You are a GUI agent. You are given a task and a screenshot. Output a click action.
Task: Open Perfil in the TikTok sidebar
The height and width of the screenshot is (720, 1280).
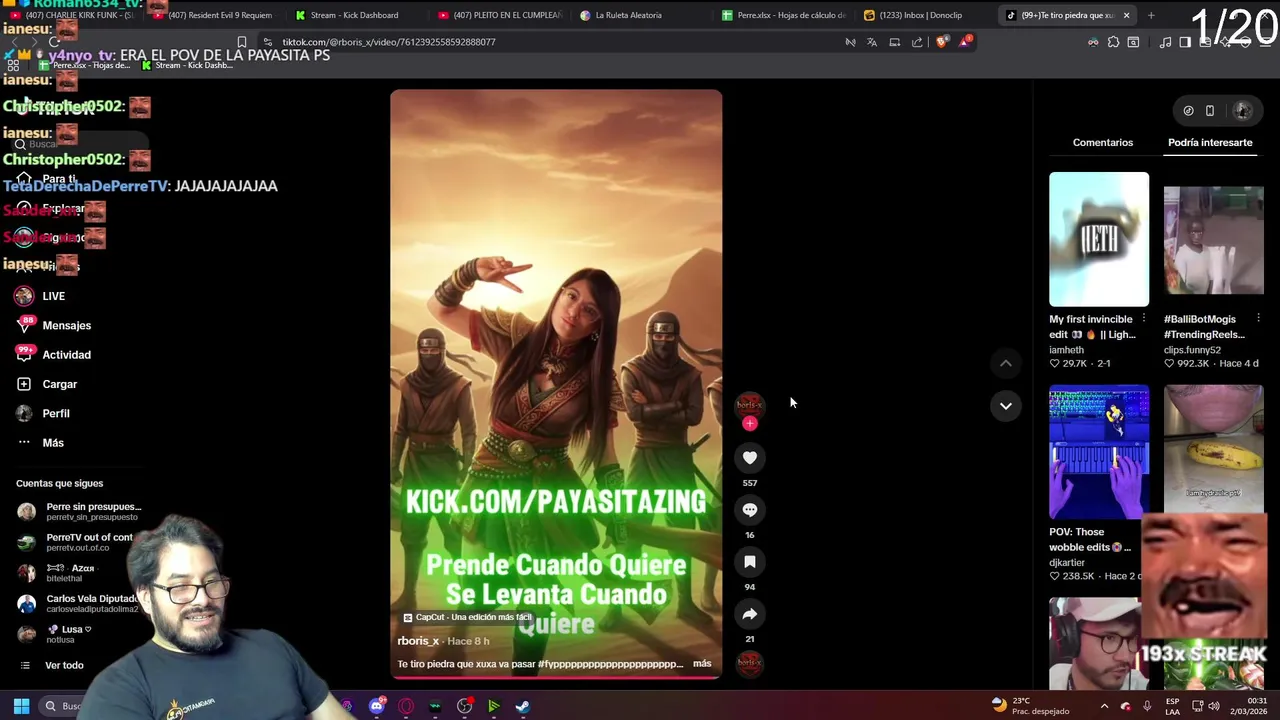tap(43, 413)
